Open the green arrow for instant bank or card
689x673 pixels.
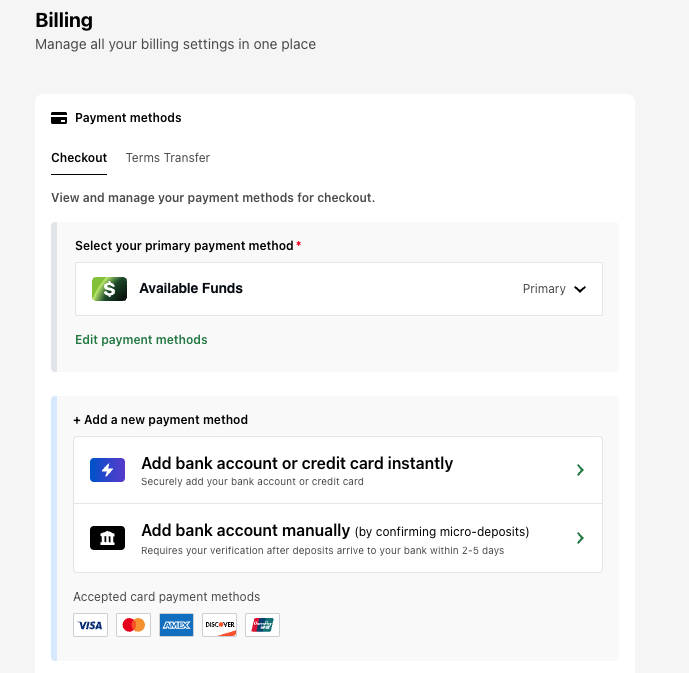[x=580, y=470]
